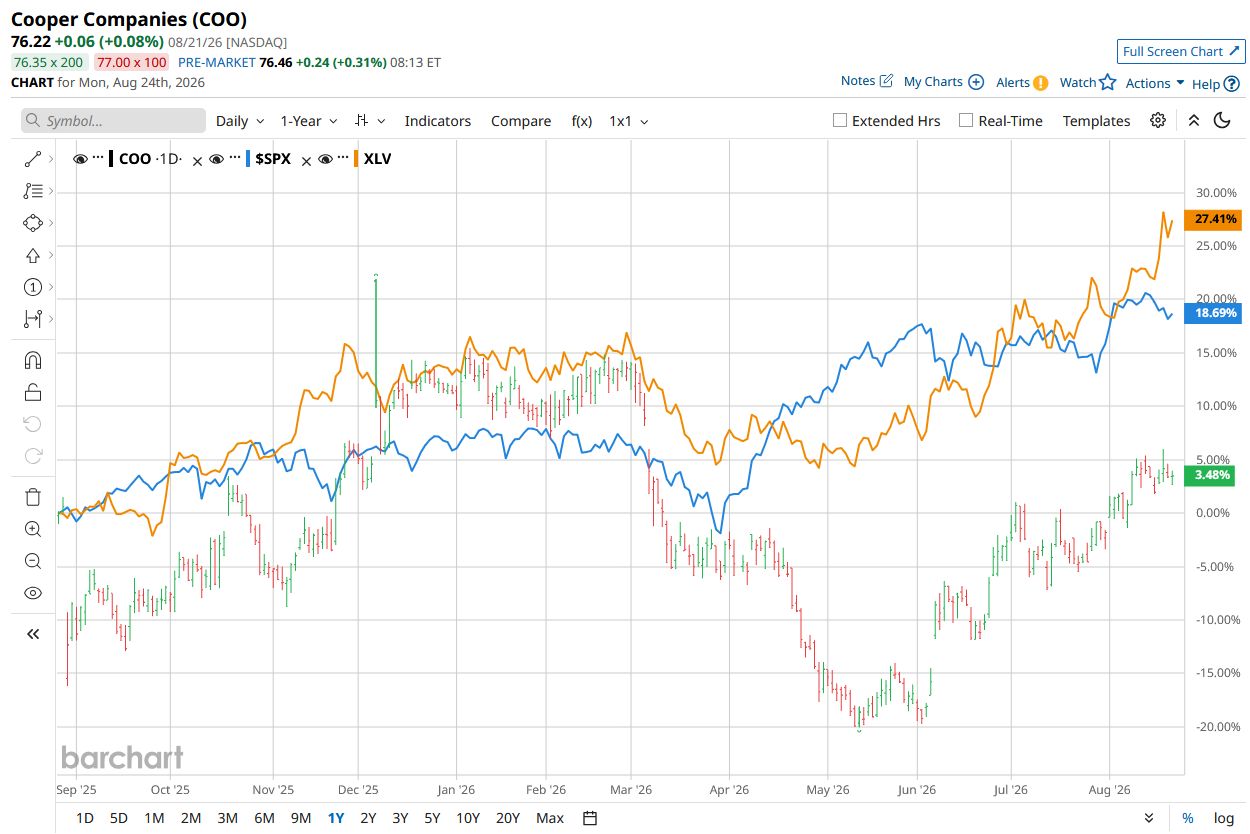Screen dimensions: 1250x834
Task: Lock all drawings with padlock icon
Action: coord(32,392)
